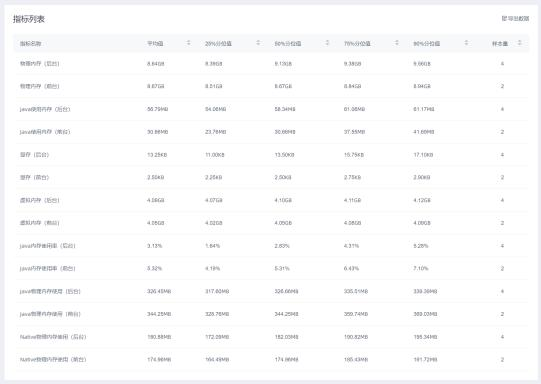The image size is (541, 384).
Task: Select the Java使用内存（后台）row name
Action: [45, 109]
